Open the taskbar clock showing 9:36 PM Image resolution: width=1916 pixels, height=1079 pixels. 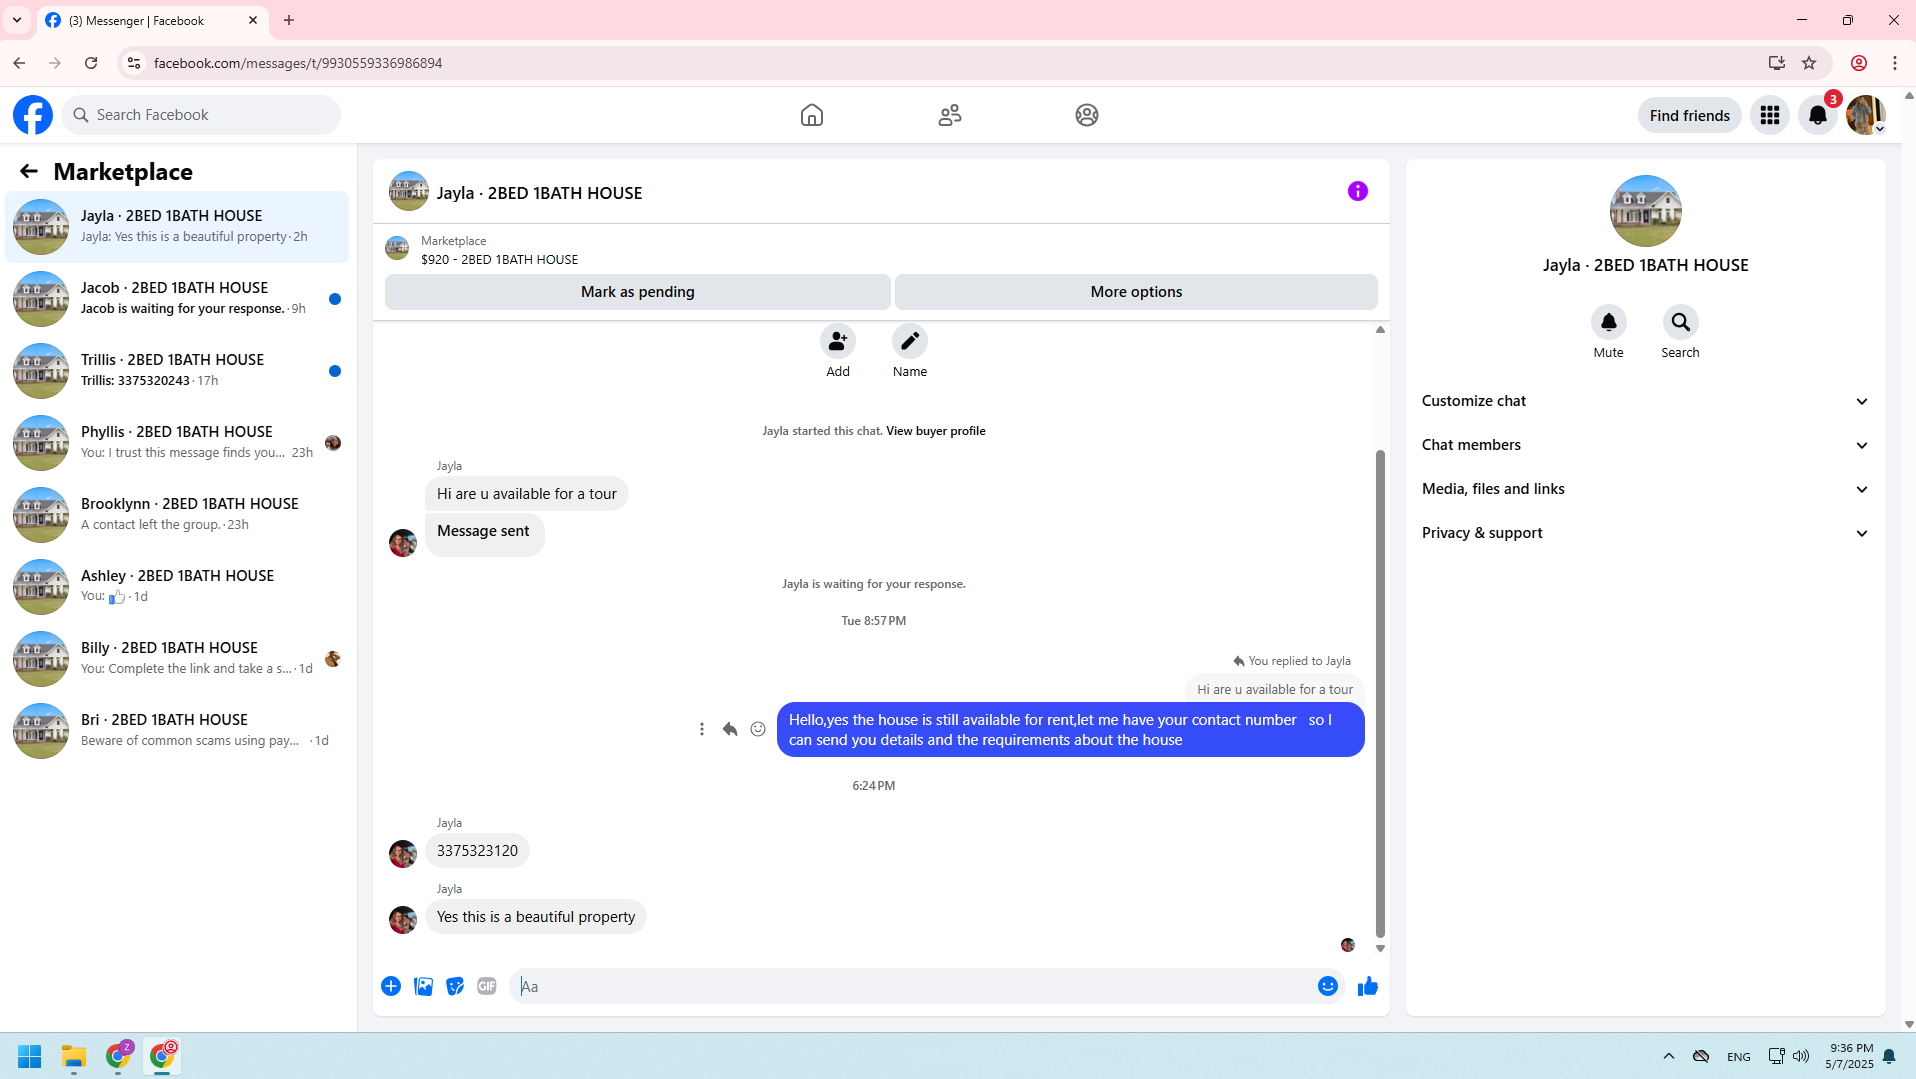pos(1849,1056)
